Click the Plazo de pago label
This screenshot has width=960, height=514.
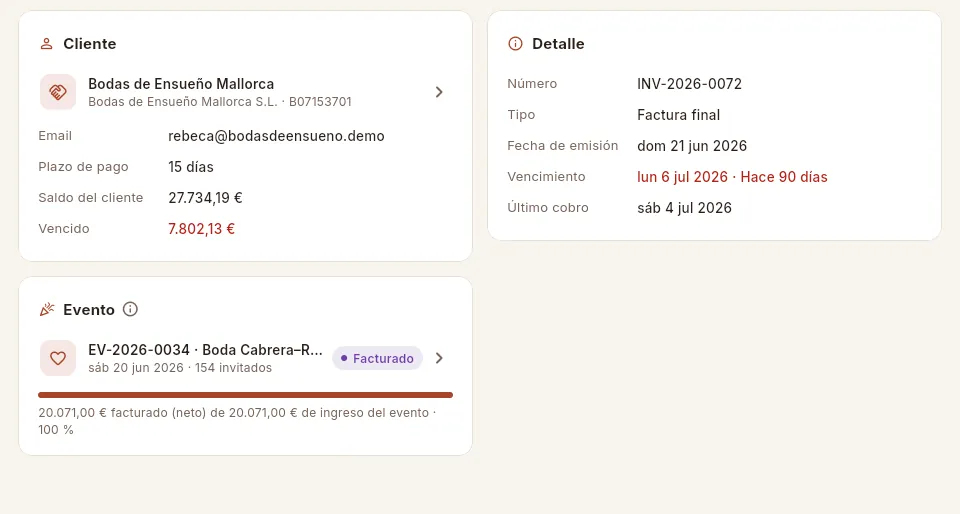(83, 167)
